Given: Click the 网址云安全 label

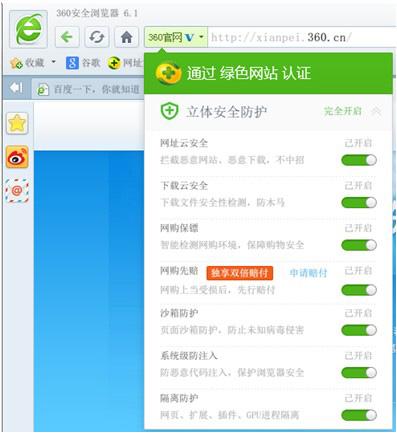Looking at the screenshot, I should [184, 143].
